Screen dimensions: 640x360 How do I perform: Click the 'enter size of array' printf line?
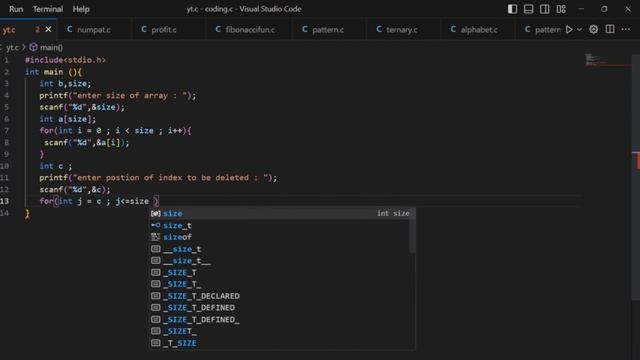click(x=118, y=96)
